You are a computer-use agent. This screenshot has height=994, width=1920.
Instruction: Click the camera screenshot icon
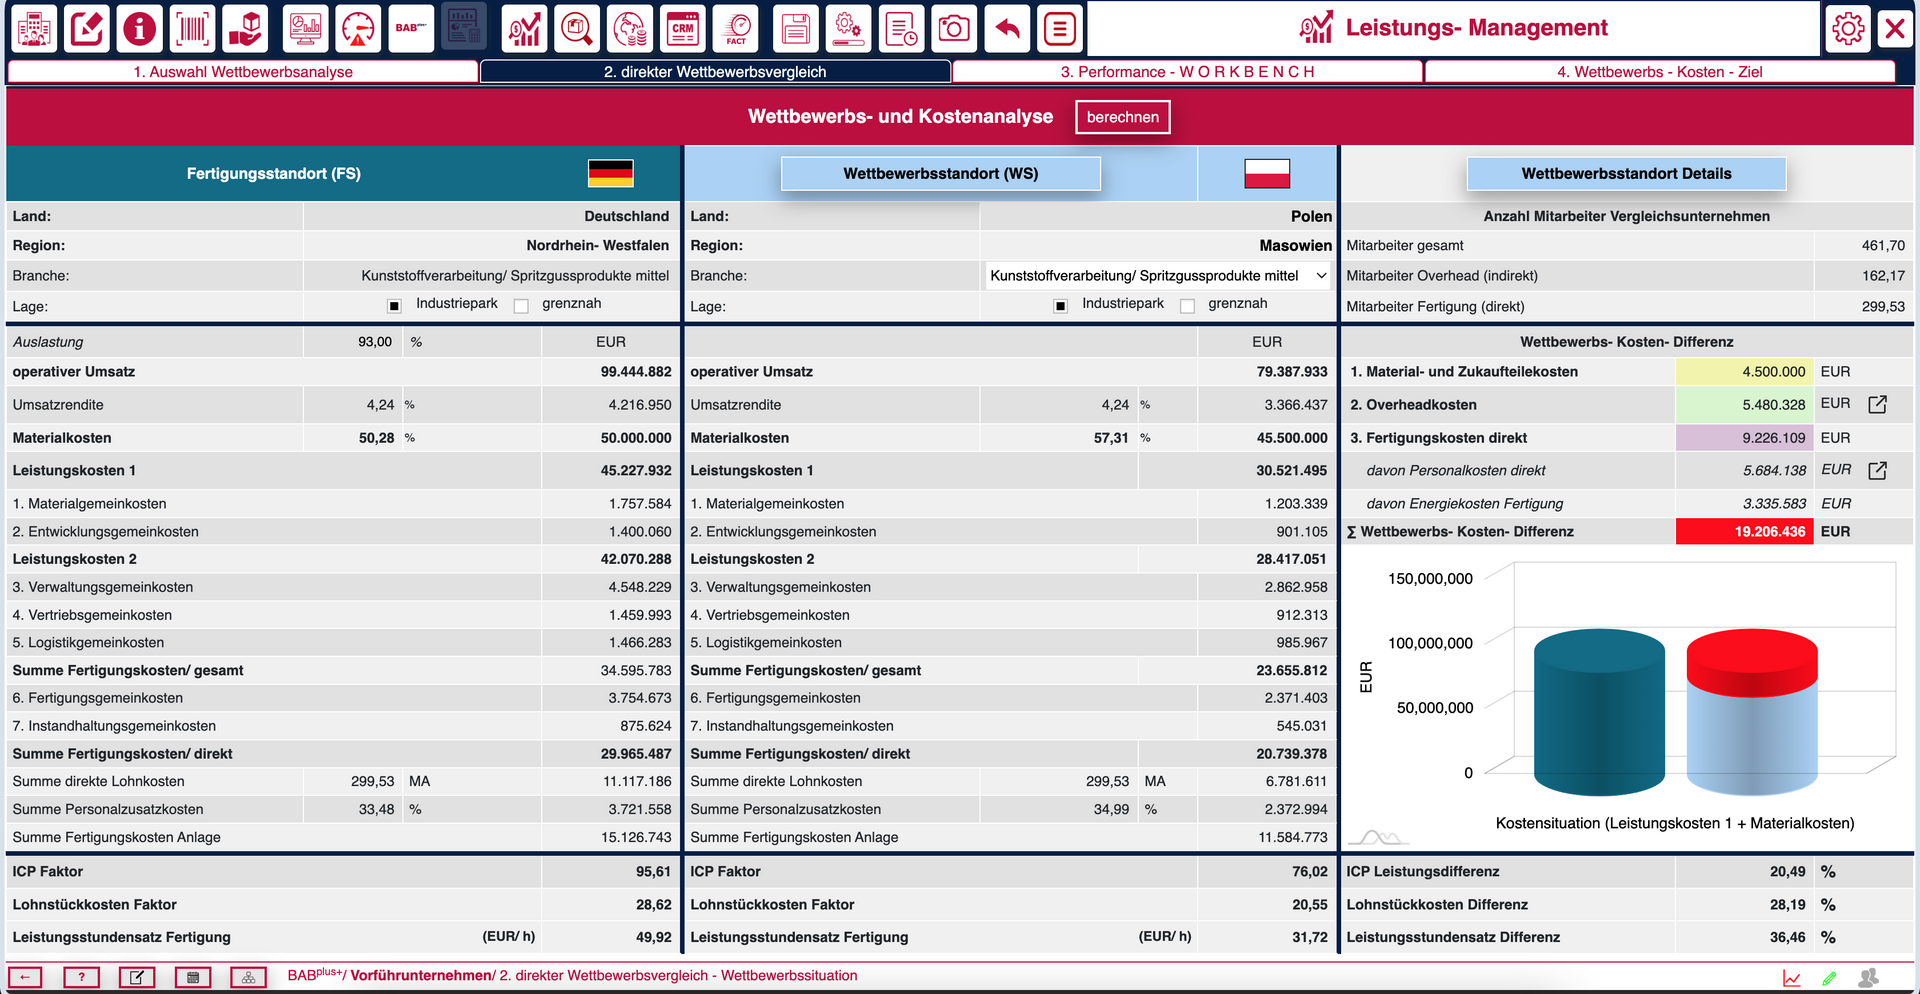pos(953,29)
